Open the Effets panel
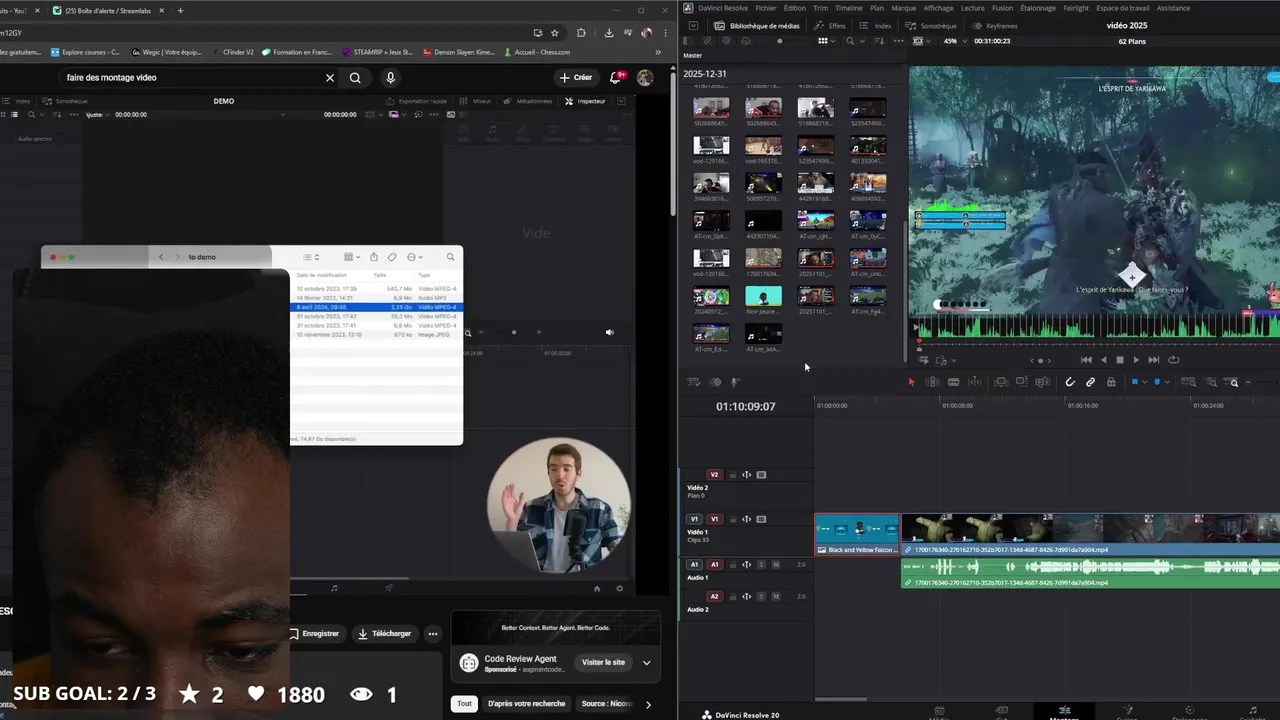 pos(830,26)
